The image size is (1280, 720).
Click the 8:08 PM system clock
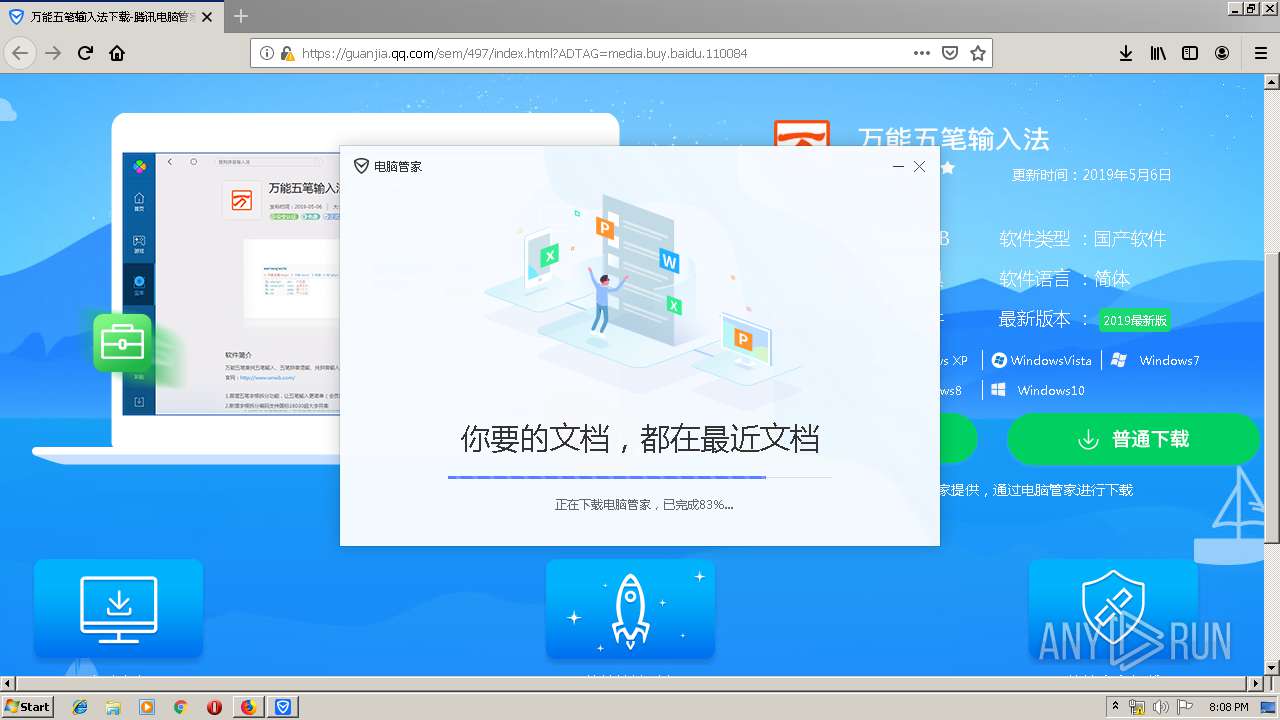click(x=1228, y=707)
